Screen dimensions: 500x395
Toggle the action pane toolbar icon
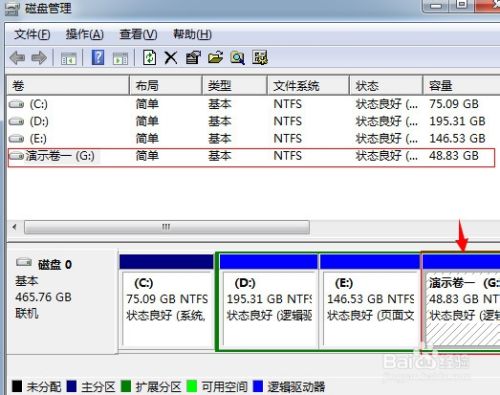pos(120,59)
